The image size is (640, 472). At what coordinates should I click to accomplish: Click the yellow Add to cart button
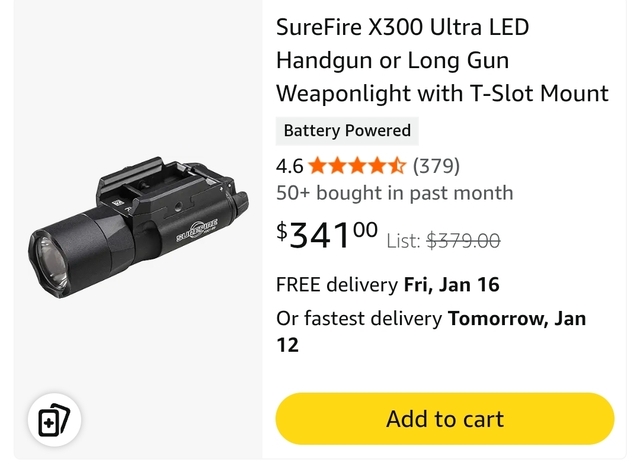[444, 419]
